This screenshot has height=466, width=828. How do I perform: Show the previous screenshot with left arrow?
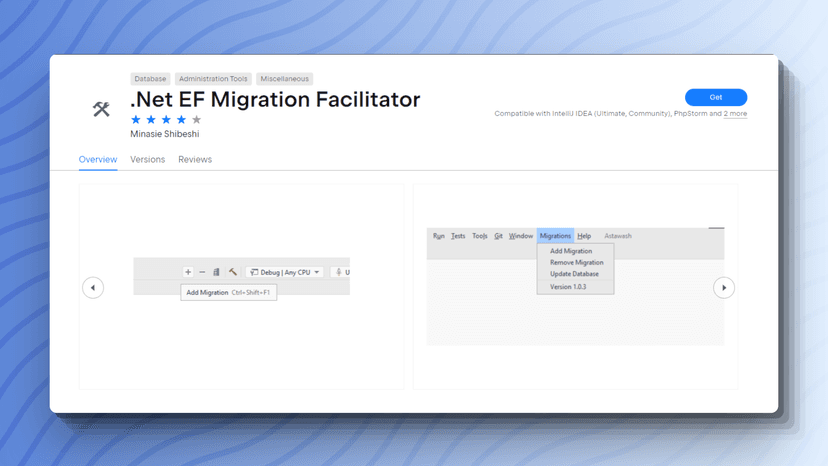coord(93,287)
